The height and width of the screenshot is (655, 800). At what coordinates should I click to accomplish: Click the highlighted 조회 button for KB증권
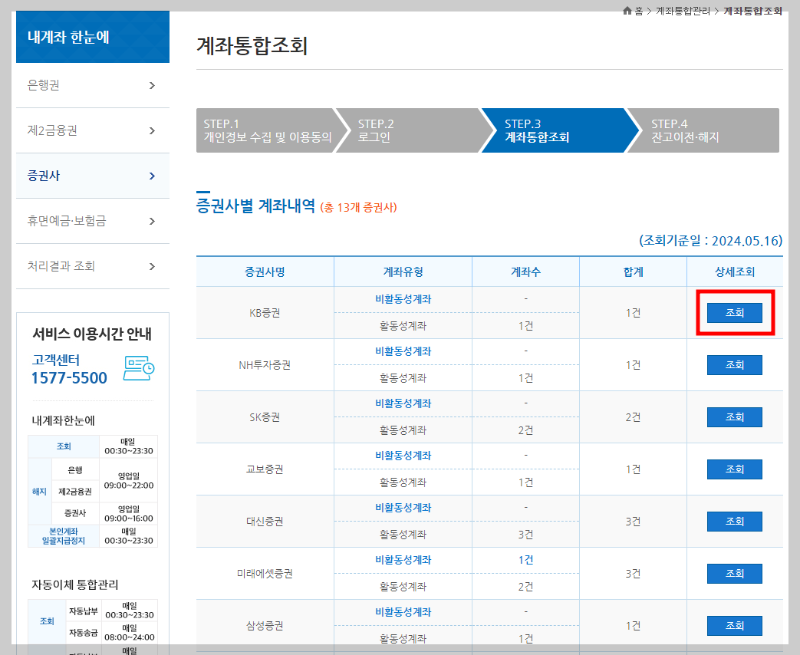point(735,312)
